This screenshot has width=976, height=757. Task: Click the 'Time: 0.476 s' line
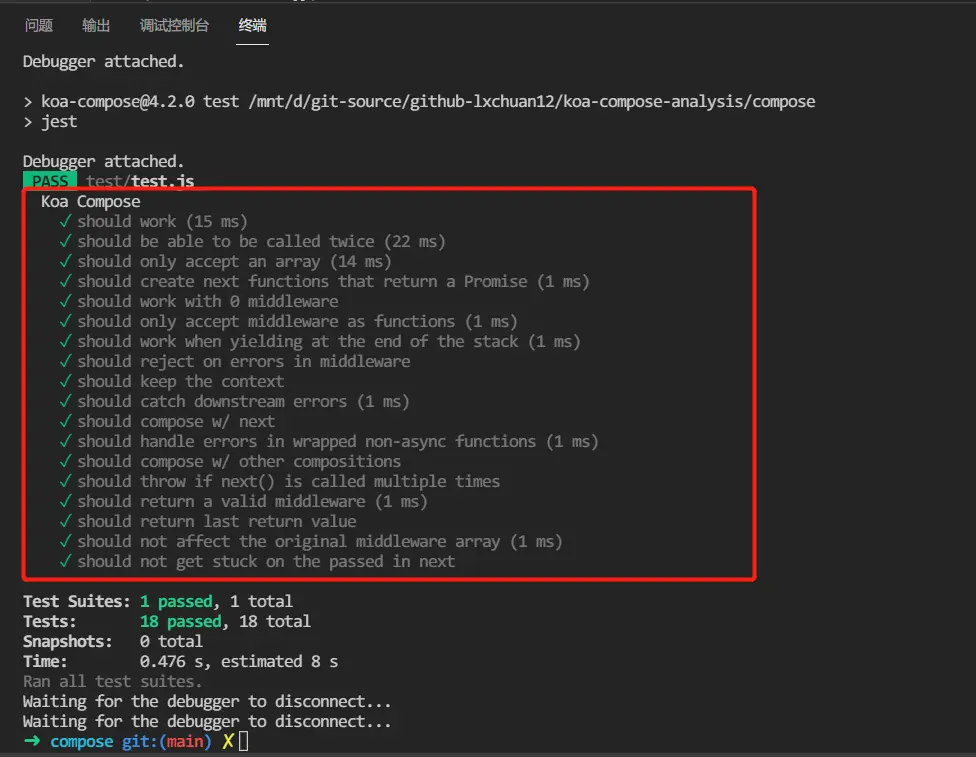(x=181, y=661)
